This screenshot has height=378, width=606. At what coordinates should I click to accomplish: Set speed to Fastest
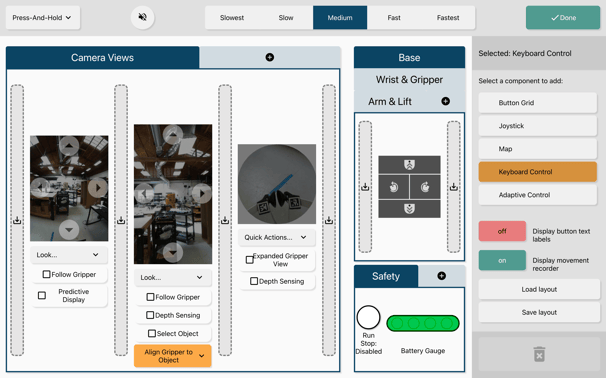448,17
